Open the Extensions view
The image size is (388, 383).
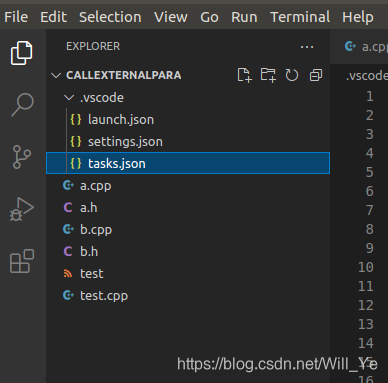22,261
